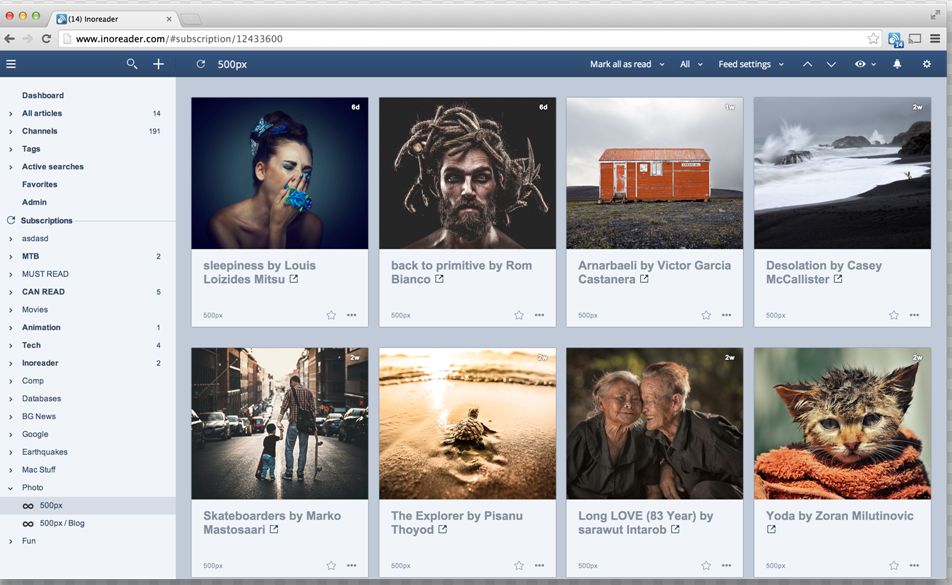This screenshot has height=585, width=952.
Task: Open the eye view options dropdown
Action: click(x=865, y=64)
